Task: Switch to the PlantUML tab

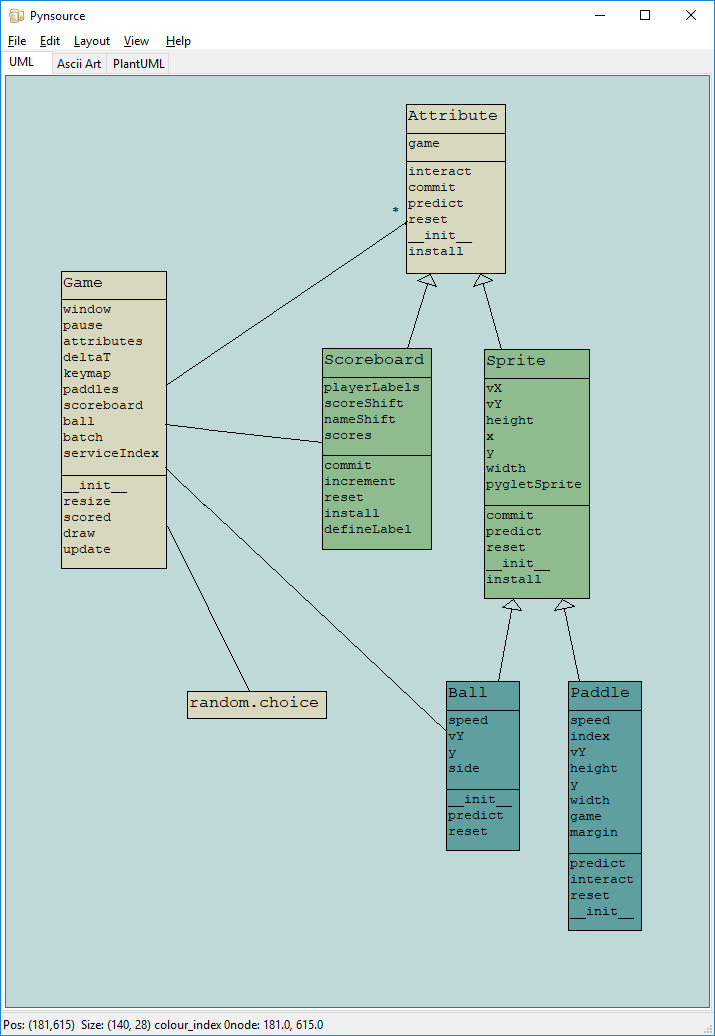Action: tap(139, 64)
